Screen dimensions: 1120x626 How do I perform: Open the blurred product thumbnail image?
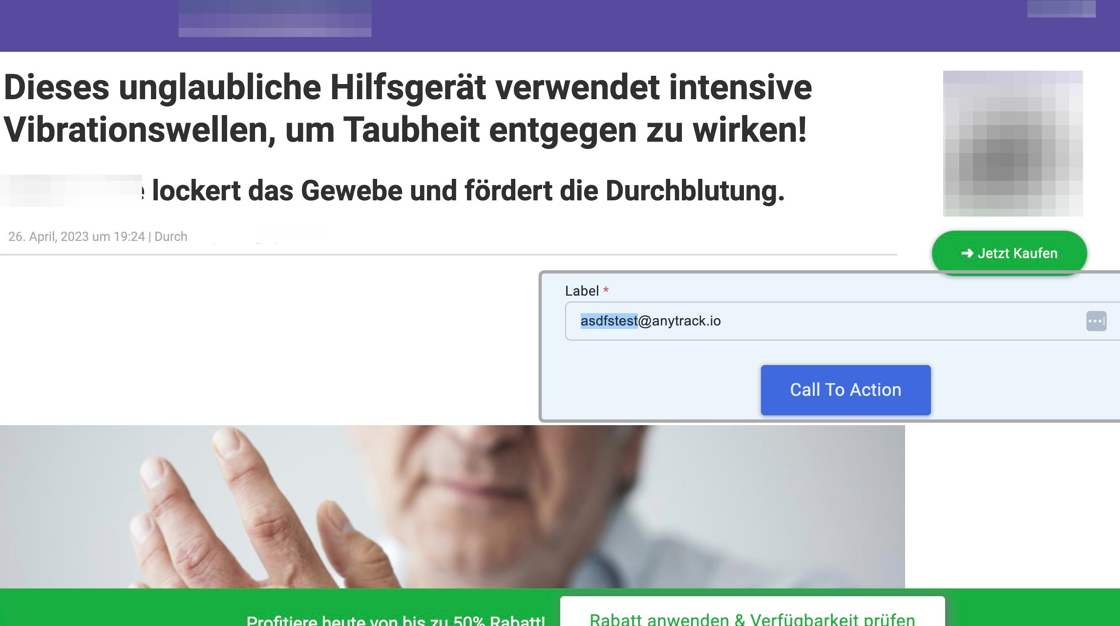1013,144
